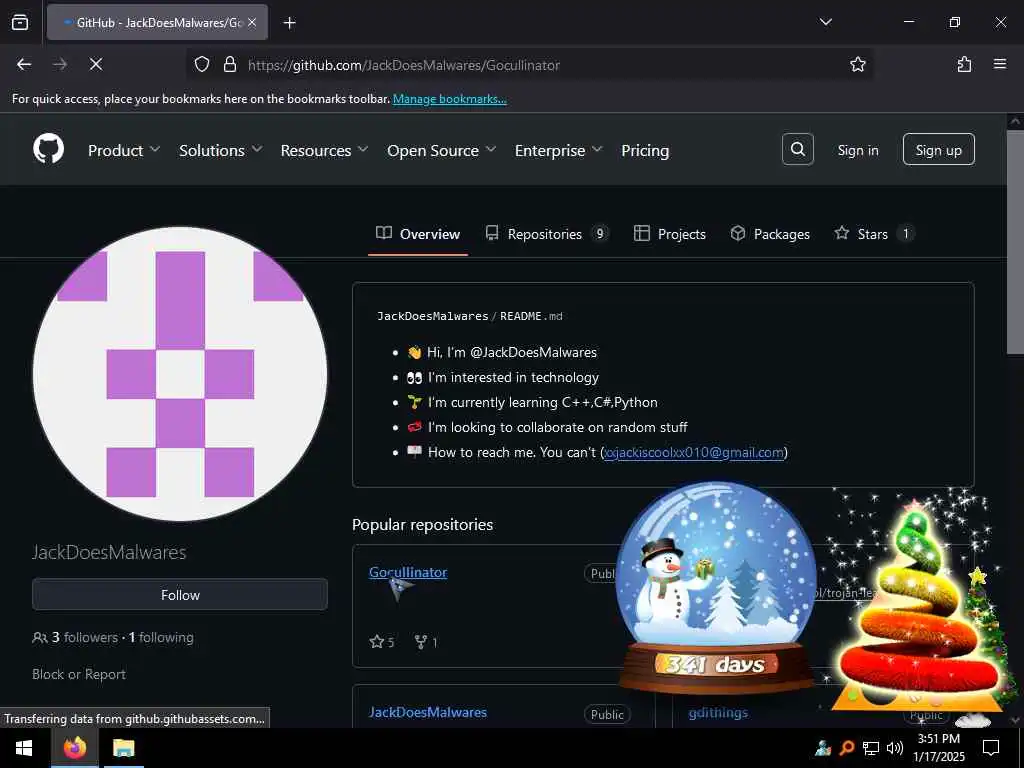This screenshot has width=1024, height=768.
Task: Click the JackDoesMalwares profile avatar
Action: click(x=180, y=374)
